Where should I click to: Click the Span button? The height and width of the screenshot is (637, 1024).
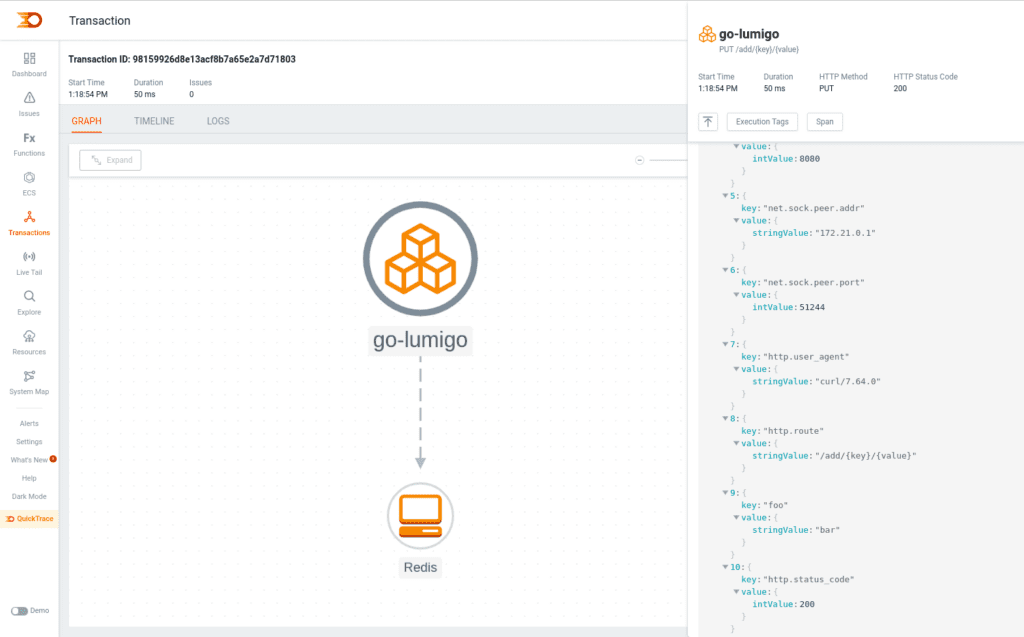pos(825,121)
